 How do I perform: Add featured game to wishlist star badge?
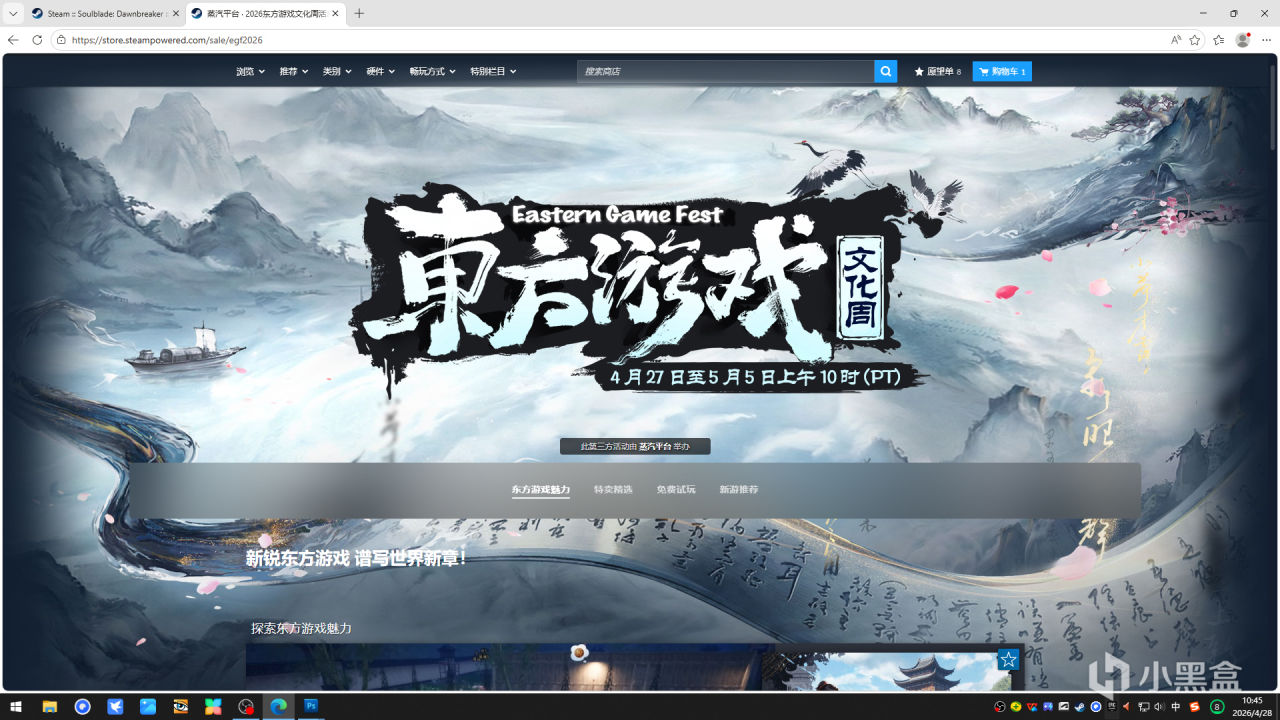click(x=1008, y=660)
